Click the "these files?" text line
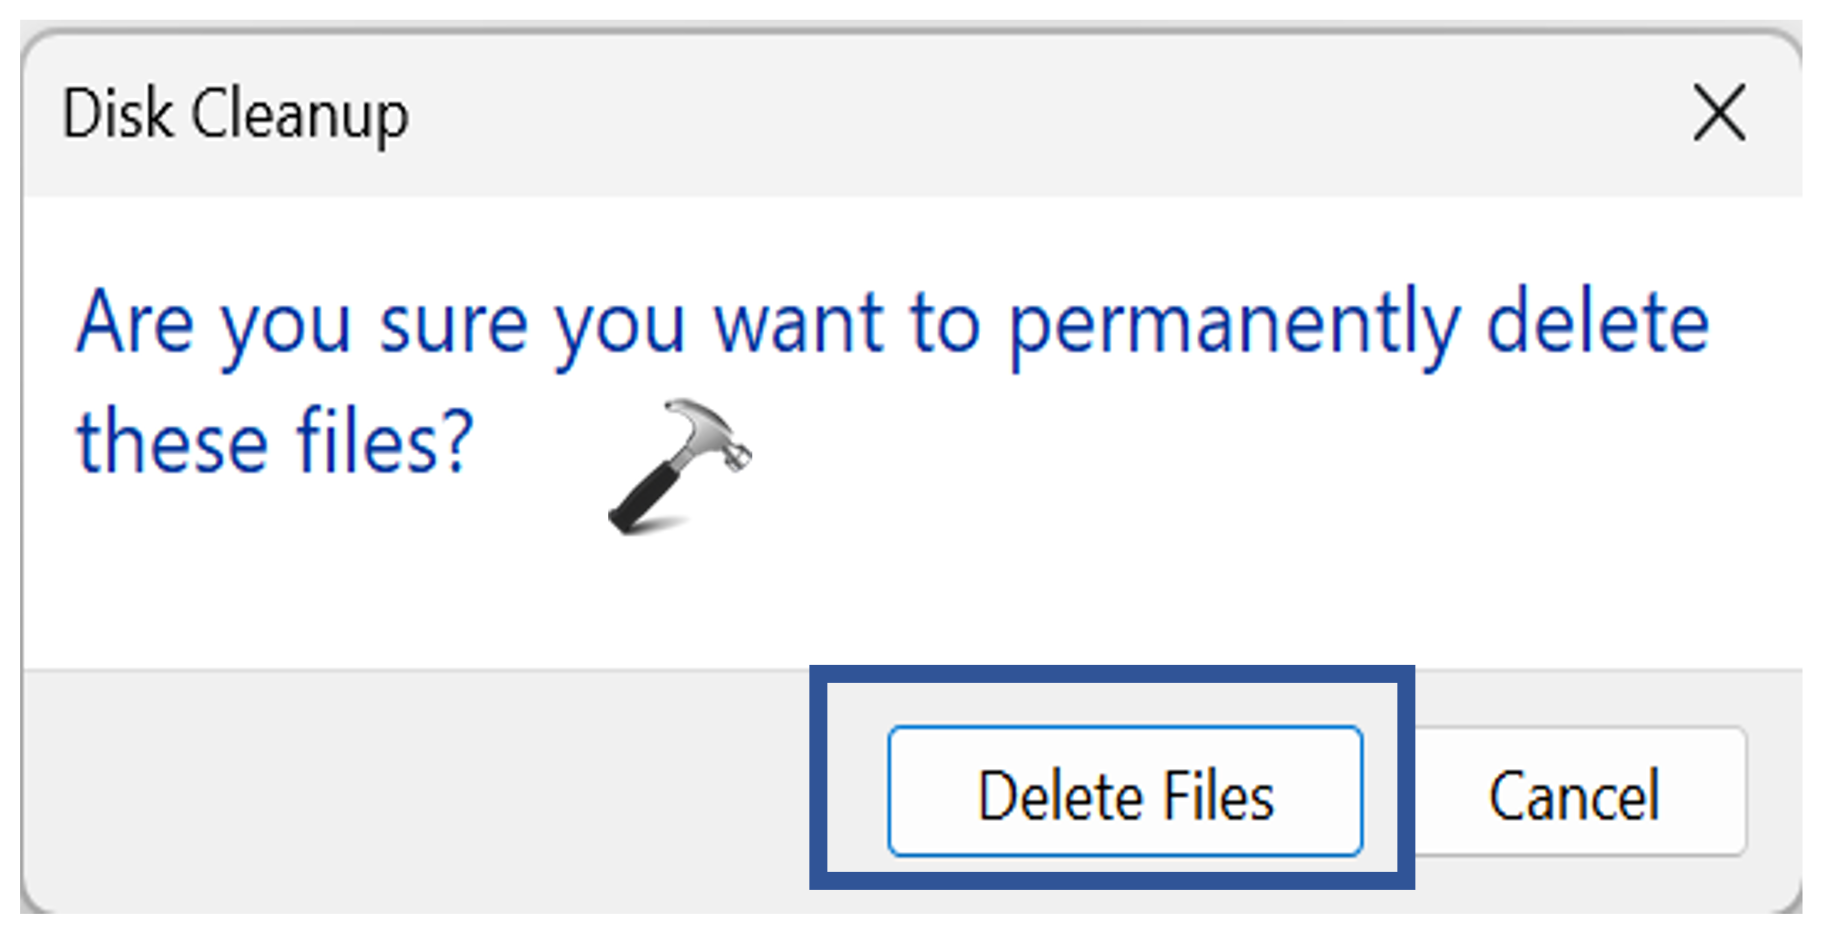Screen dimensions: 1822x934 click(275, 442)
